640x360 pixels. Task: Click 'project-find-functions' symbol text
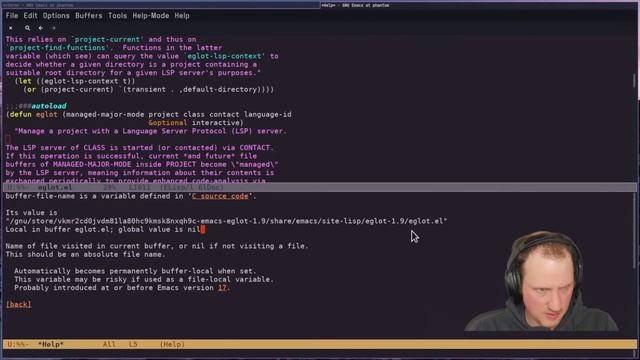click(57, 48)
